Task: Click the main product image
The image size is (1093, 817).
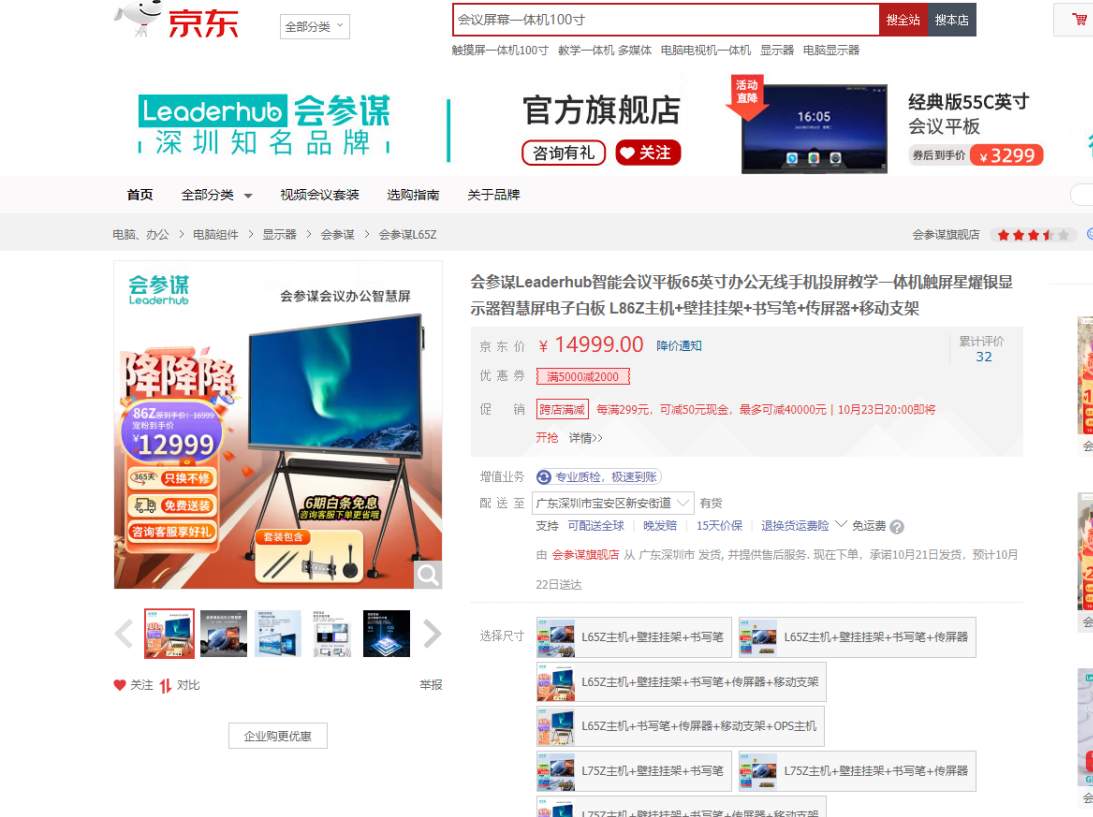Action: click(x=278, y=425)
